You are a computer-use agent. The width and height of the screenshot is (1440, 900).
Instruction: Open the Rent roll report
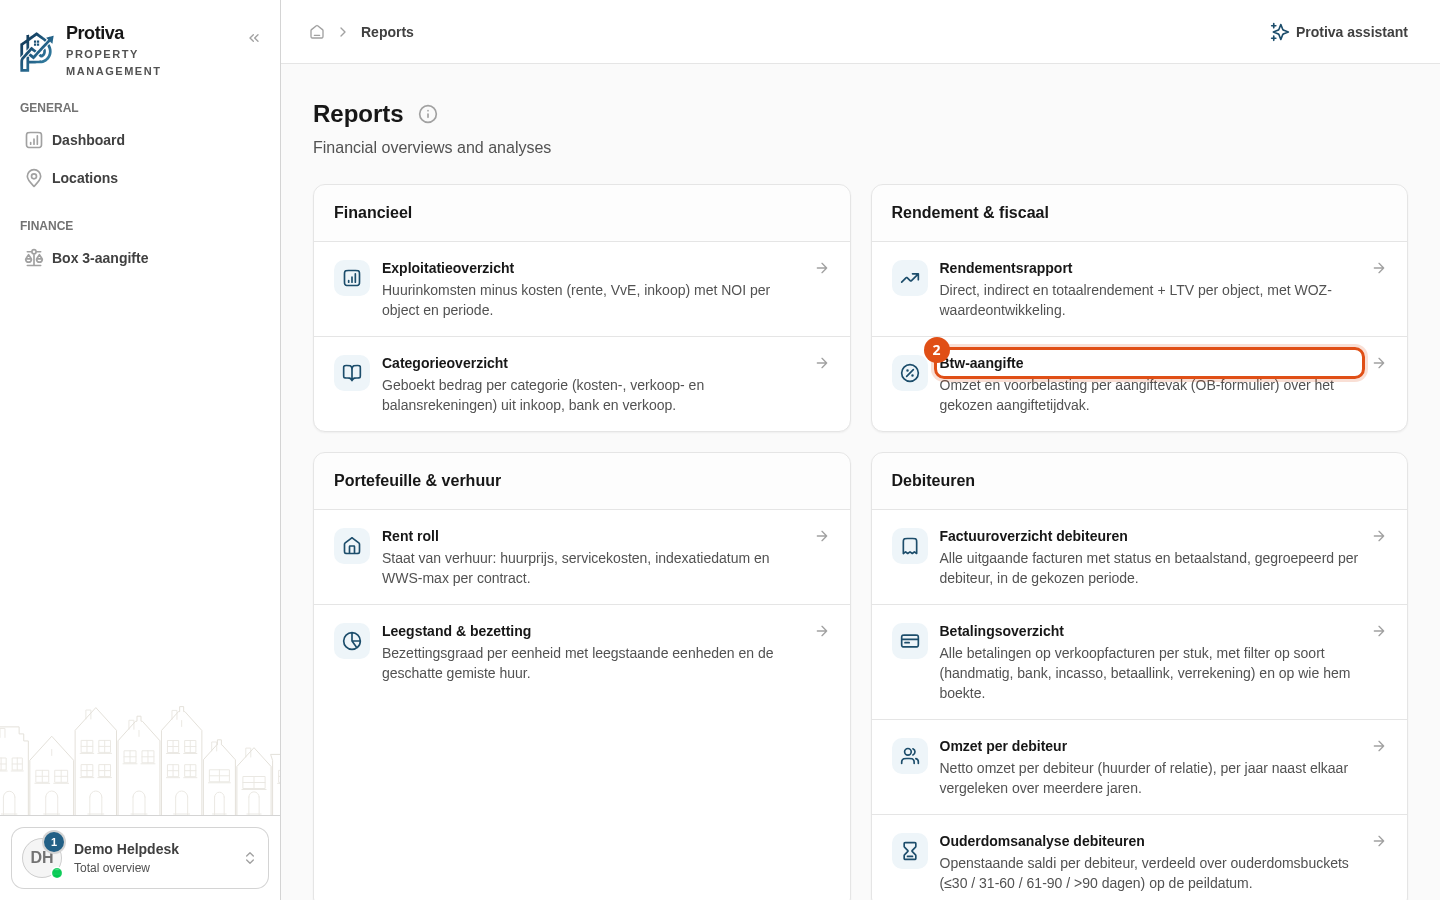click(x=582, y=557)
